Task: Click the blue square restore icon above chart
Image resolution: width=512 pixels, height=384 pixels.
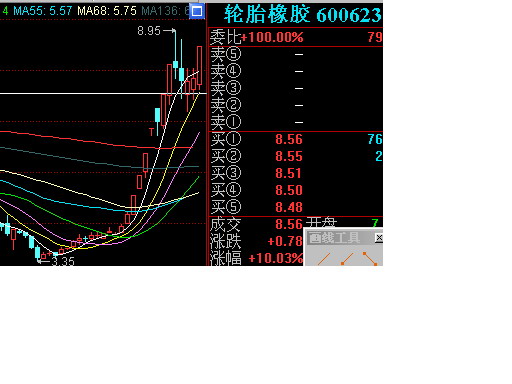Action: [x=197, y=11]
